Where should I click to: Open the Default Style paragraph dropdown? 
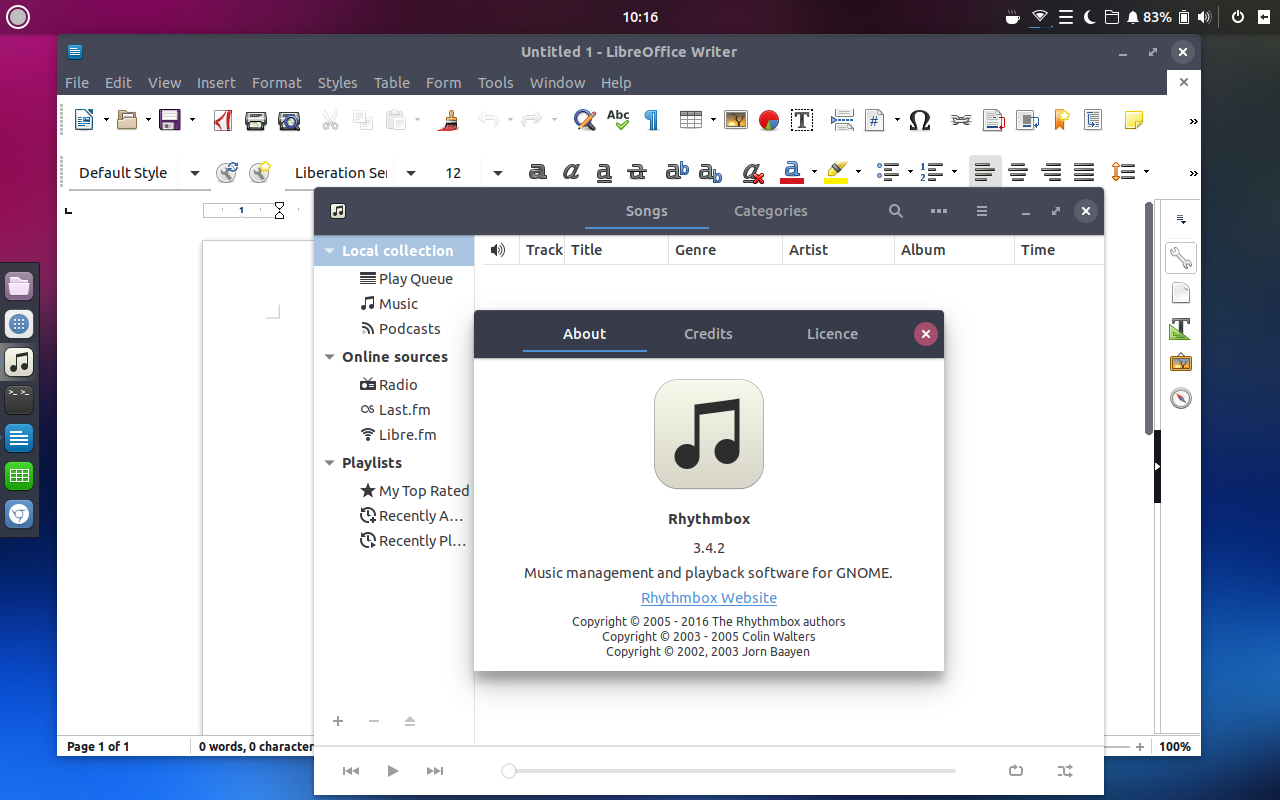click(195, 173)
